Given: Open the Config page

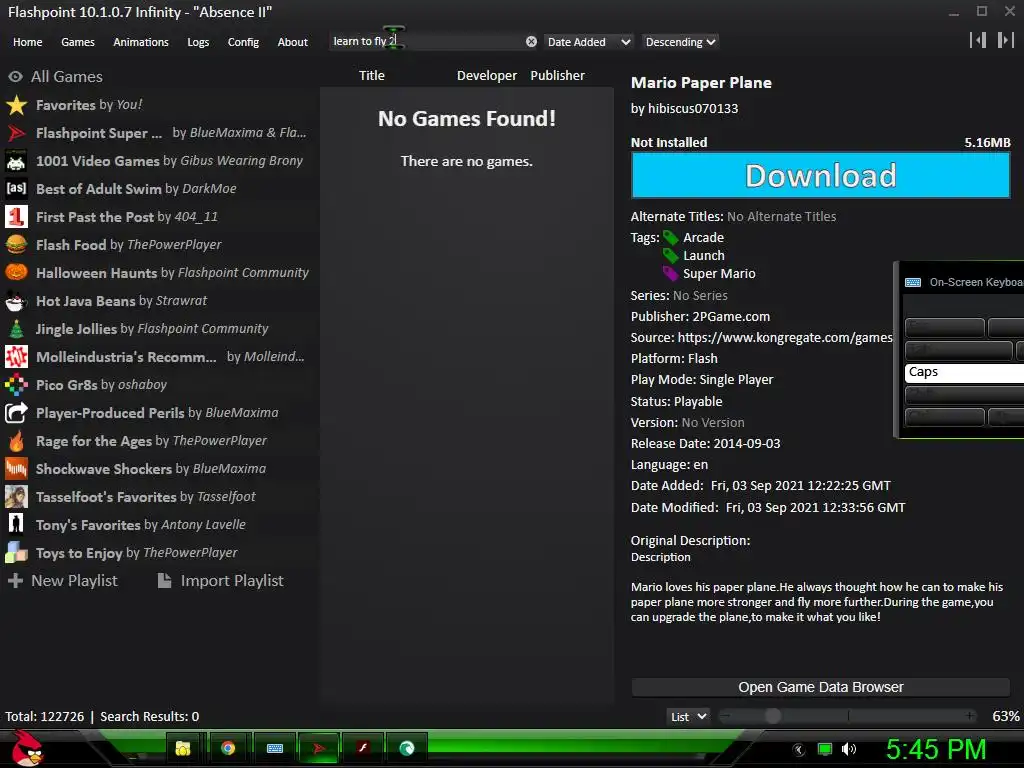Looking at the screenshot, I should click(243, 42).
